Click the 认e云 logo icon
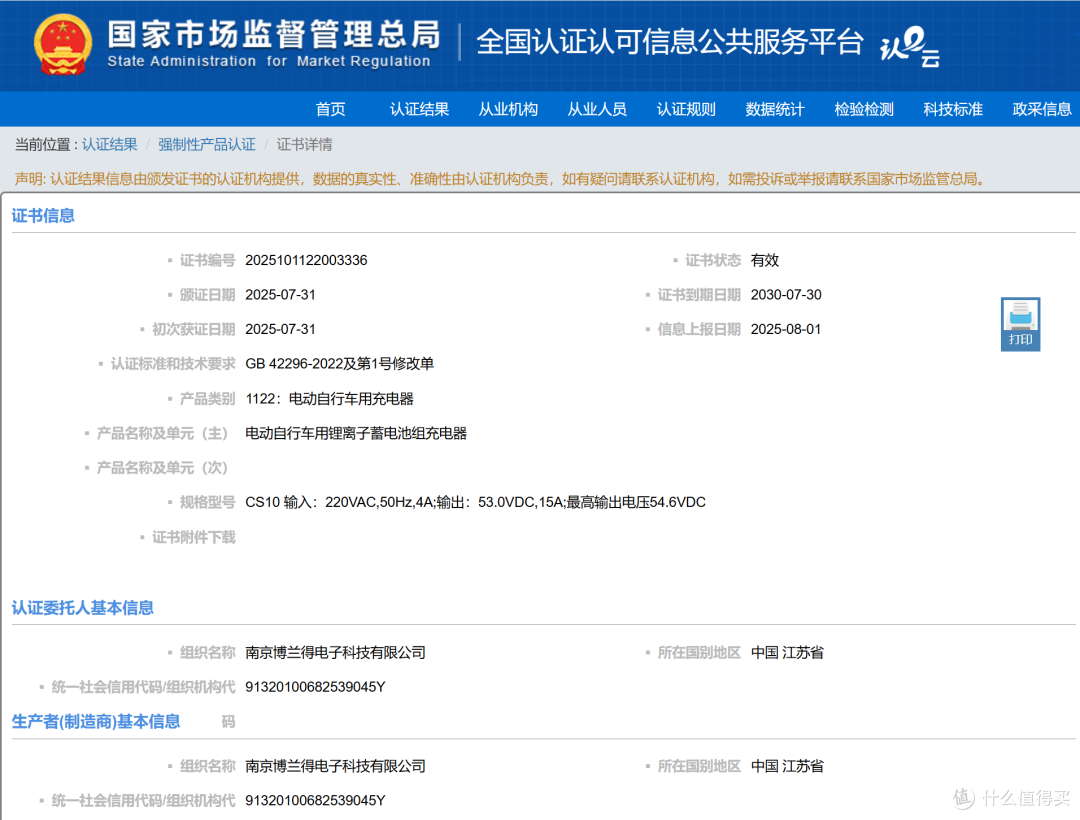The height and width of the screenshot is (820, 1080). (910, 47)
